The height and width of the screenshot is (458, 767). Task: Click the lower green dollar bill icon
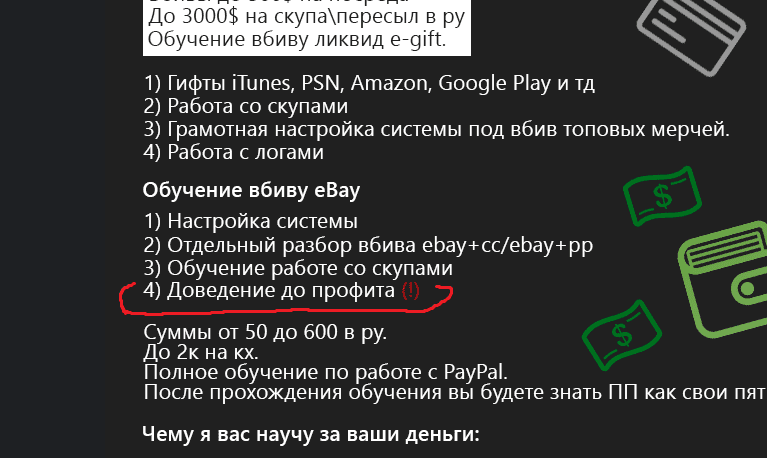point(622,335)
